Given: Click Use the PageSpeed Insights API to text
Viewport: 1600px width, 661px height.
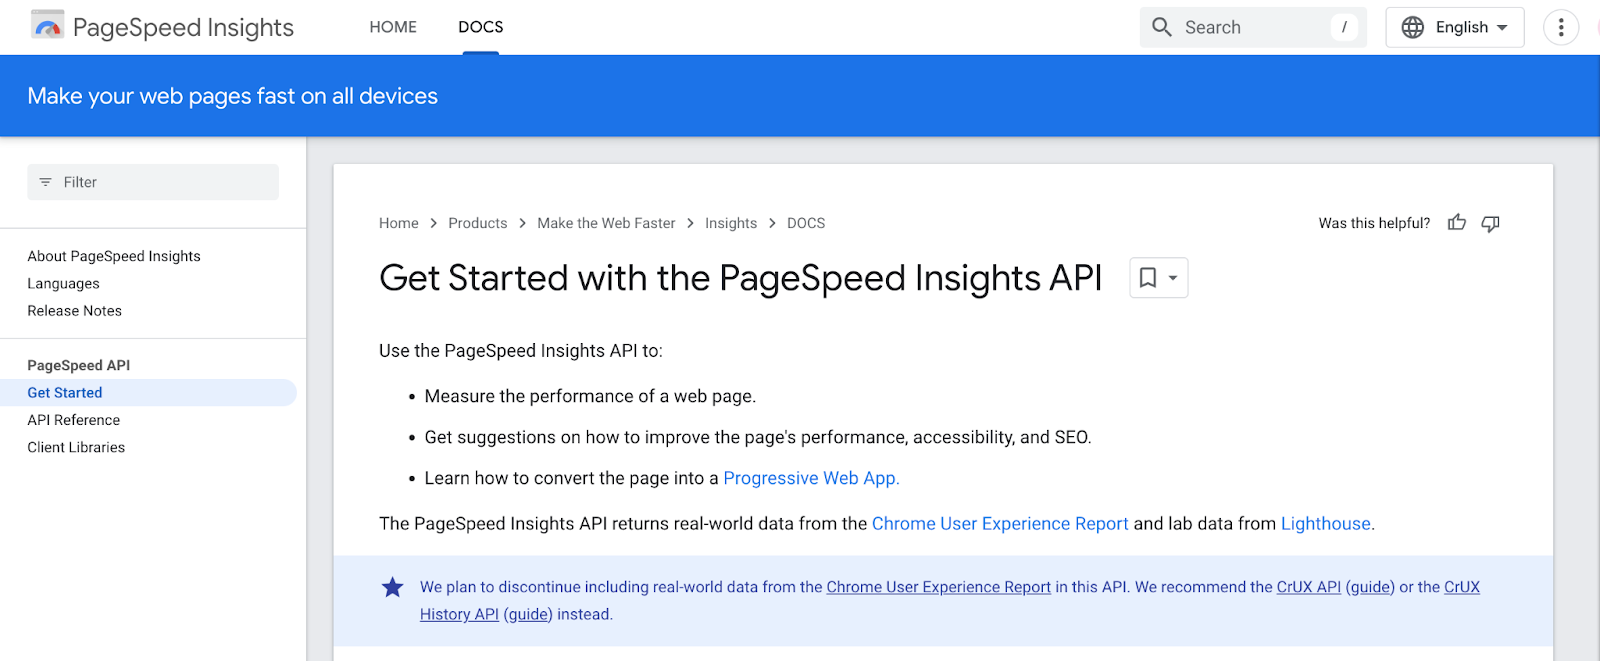Looking at the screenshot, I should pos(521,351).
